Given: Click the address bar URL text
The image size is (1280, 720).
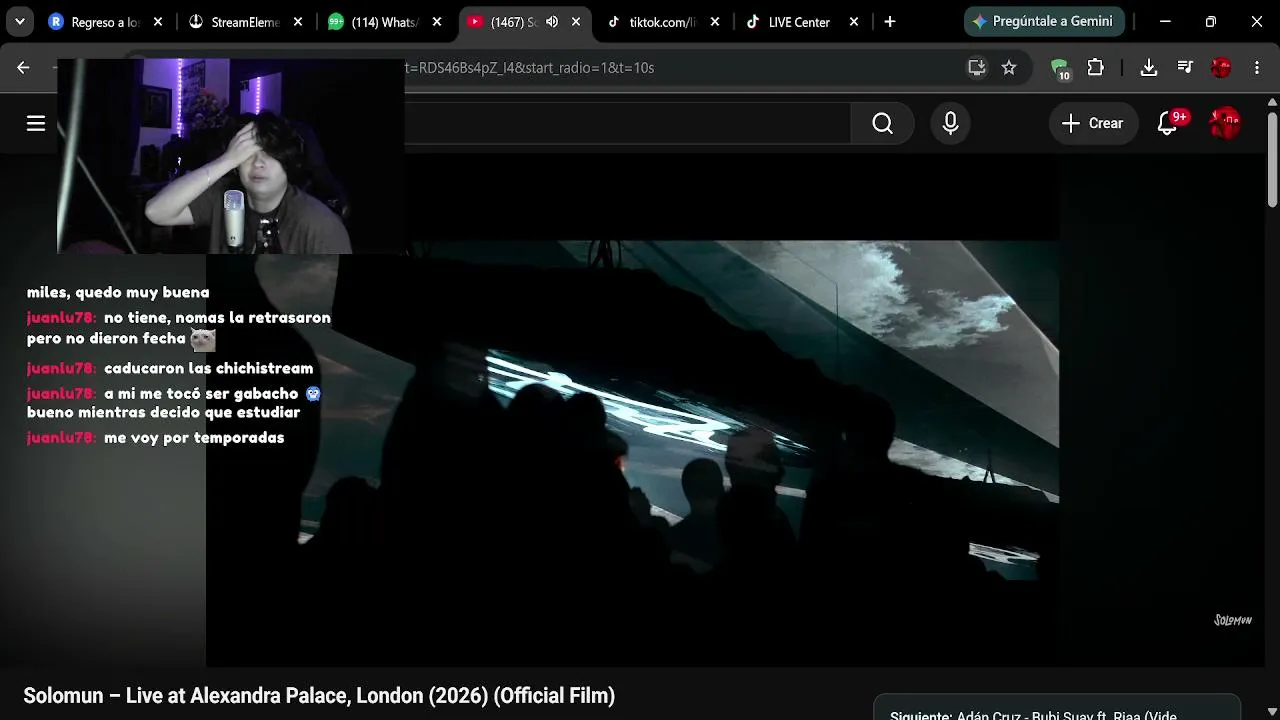Looking at the screenshot, I should [530, 68].
